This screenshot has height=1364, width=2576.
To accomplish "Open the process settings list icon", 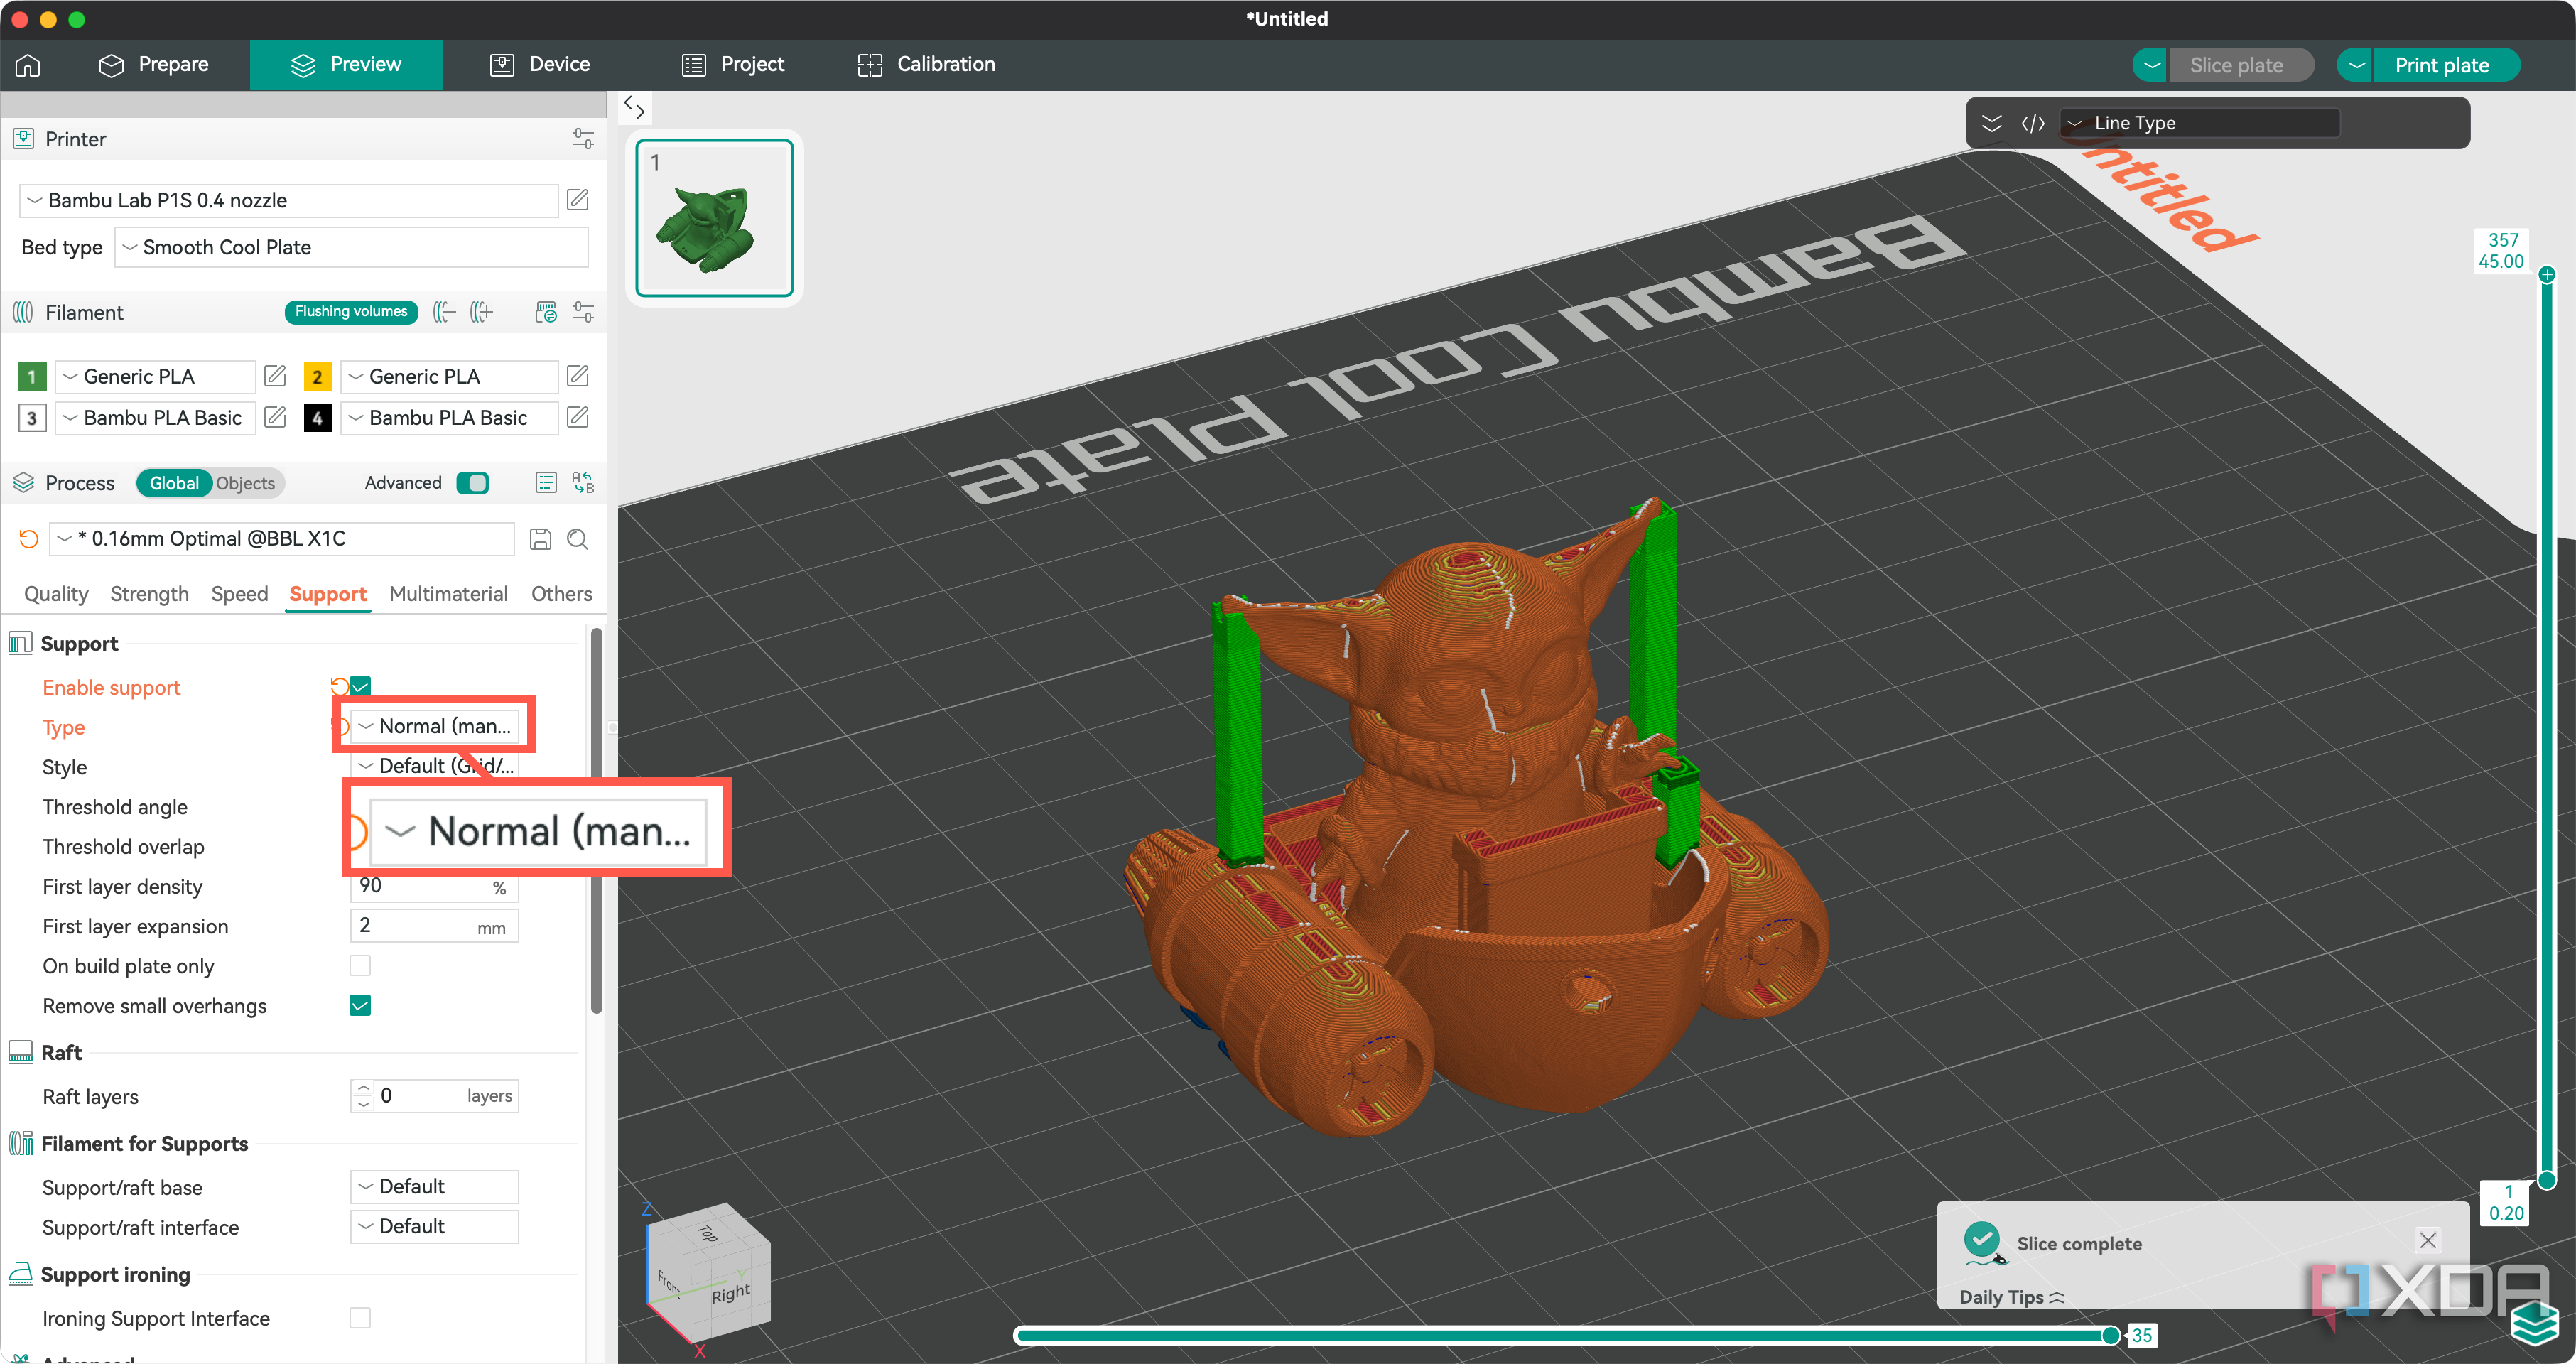I will (x=546, y=483).
